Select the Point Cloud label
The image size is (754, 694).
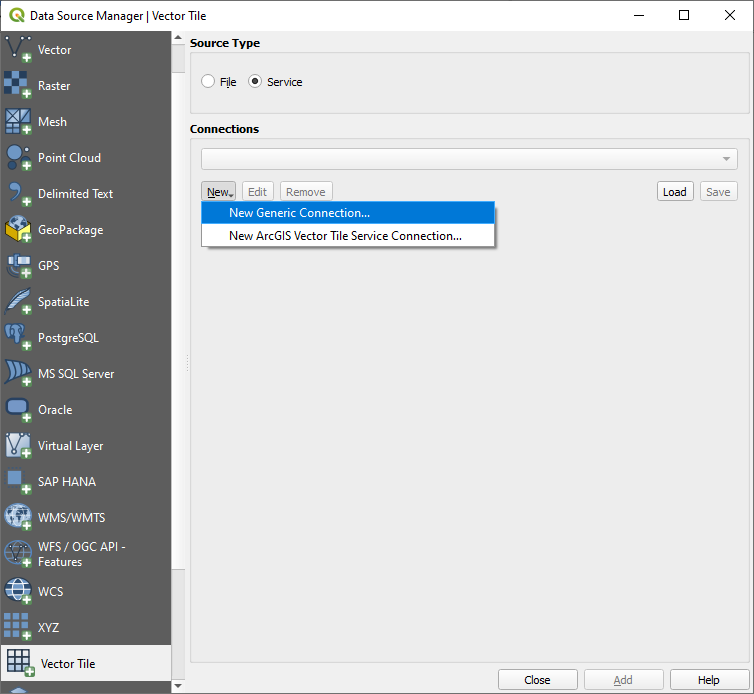click(x=69, y=157)
